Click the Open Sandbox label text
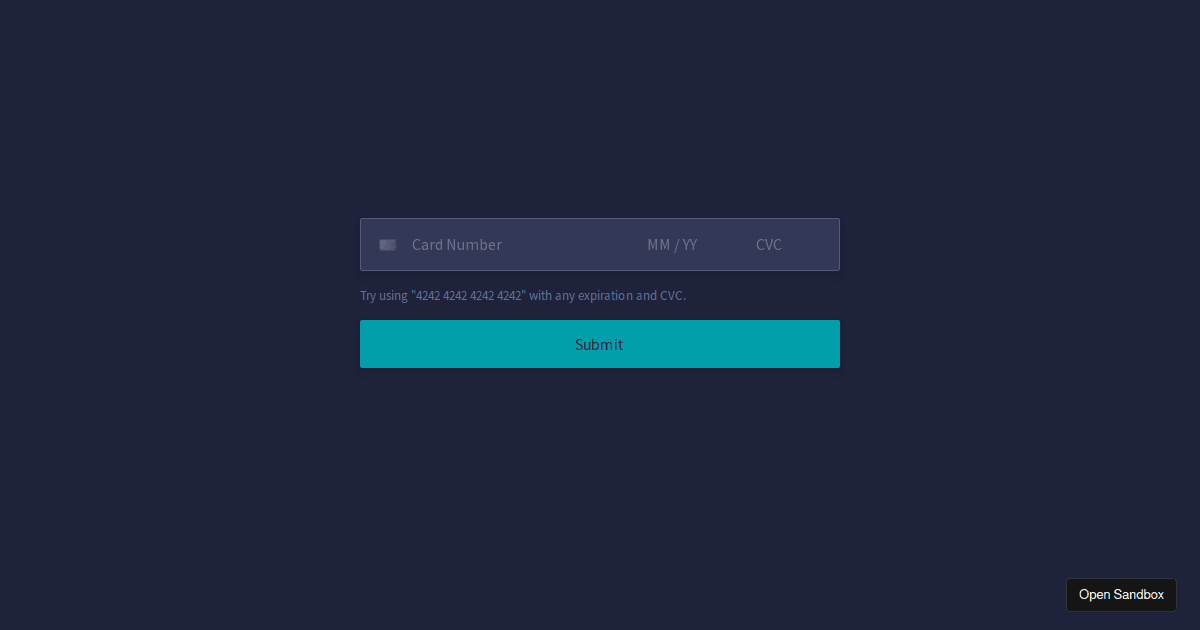The width and height of the screenshot is (1200, 630). pyautogui.click(x=1121, y=595)
